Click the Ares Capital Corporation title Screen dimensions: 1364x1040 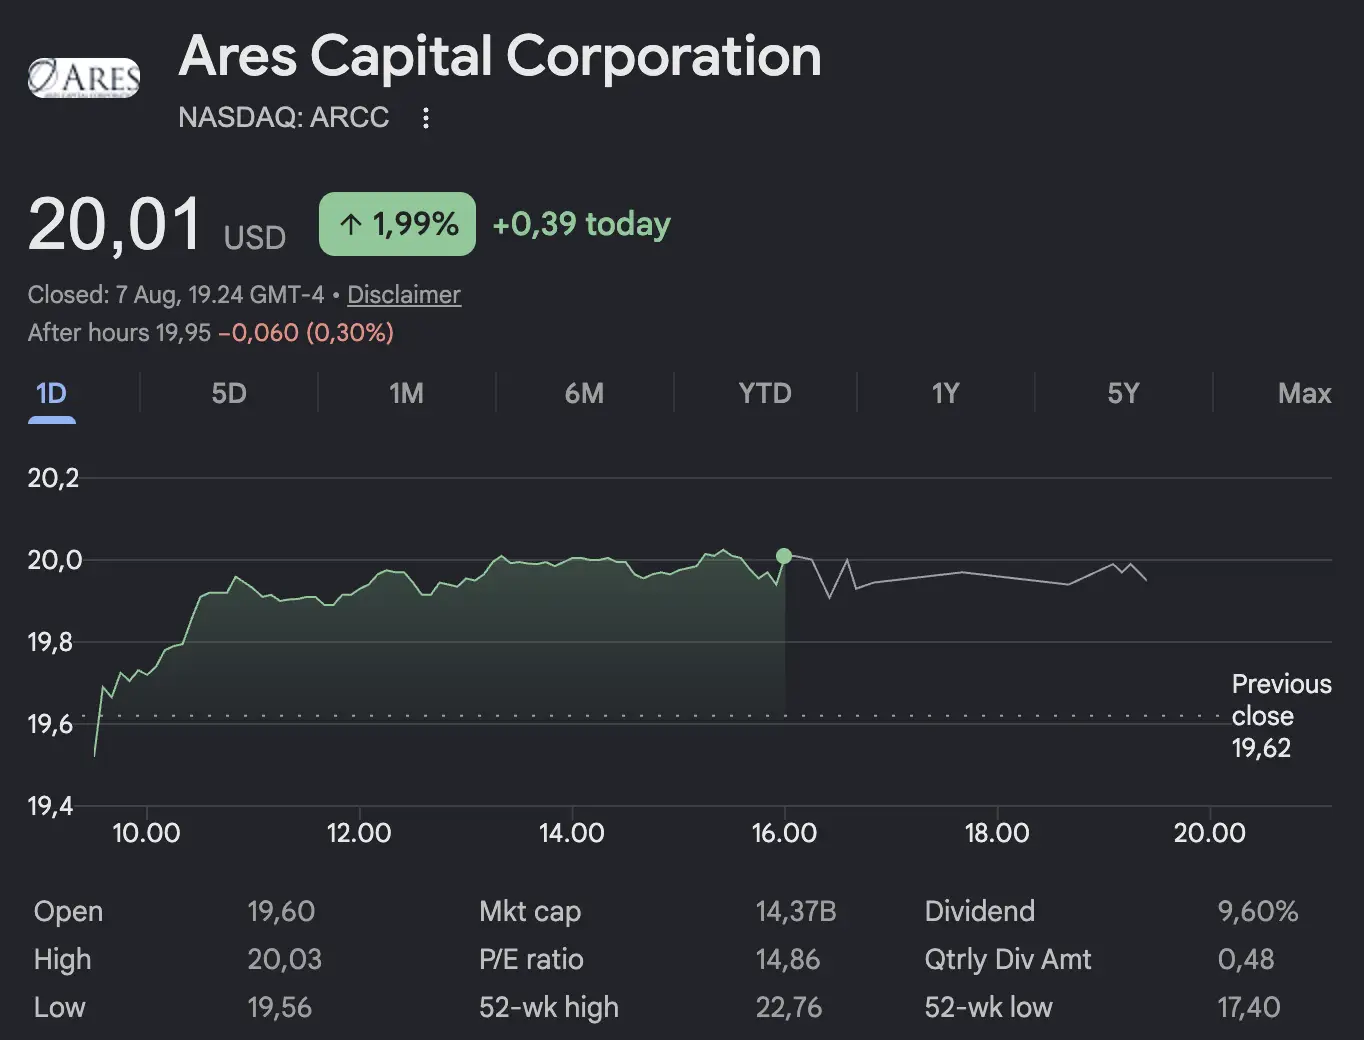(x=500, y=56)
